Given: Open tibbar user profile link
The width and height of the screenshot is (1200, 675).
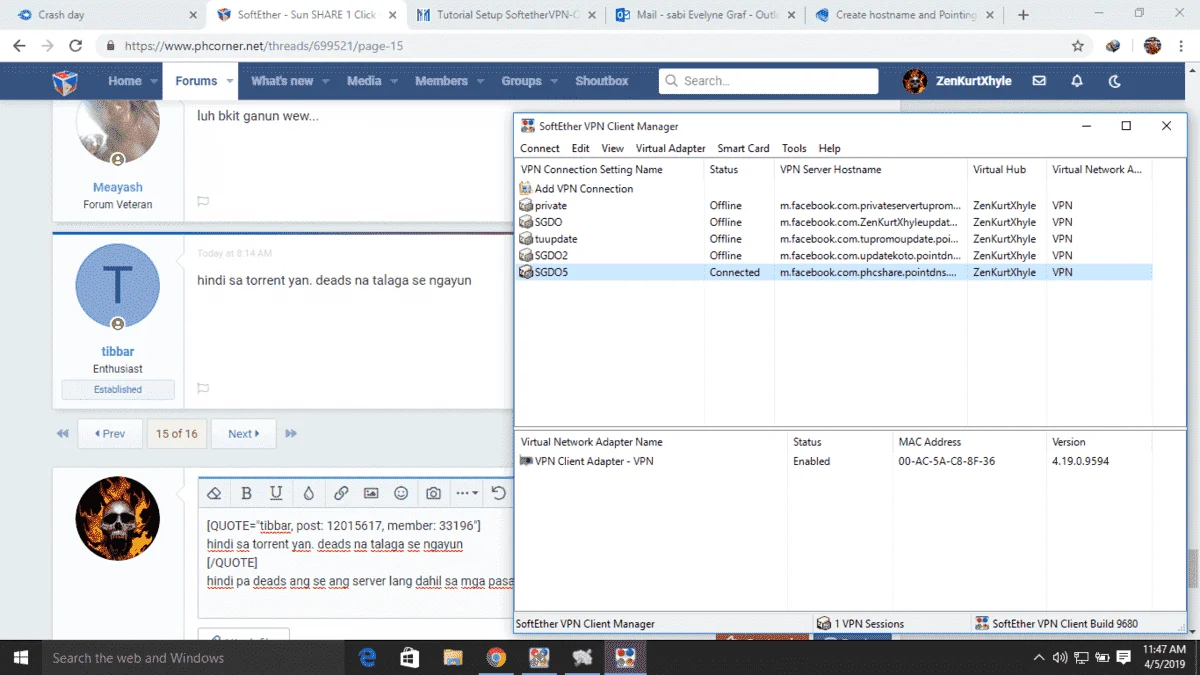Looking at the screenshot, I should (x=118, y=352).
